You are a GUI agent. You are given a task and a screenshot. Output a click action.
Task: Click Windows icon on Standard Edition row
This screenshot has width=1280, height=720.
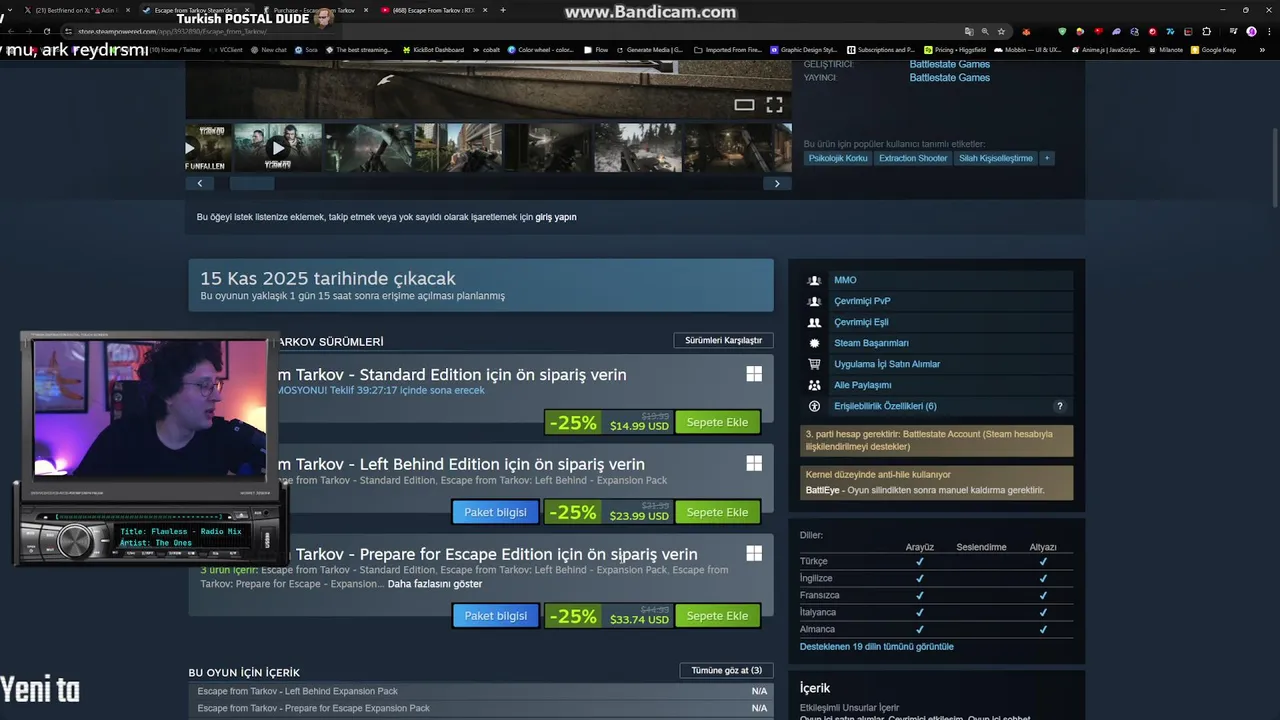(754, 374)
